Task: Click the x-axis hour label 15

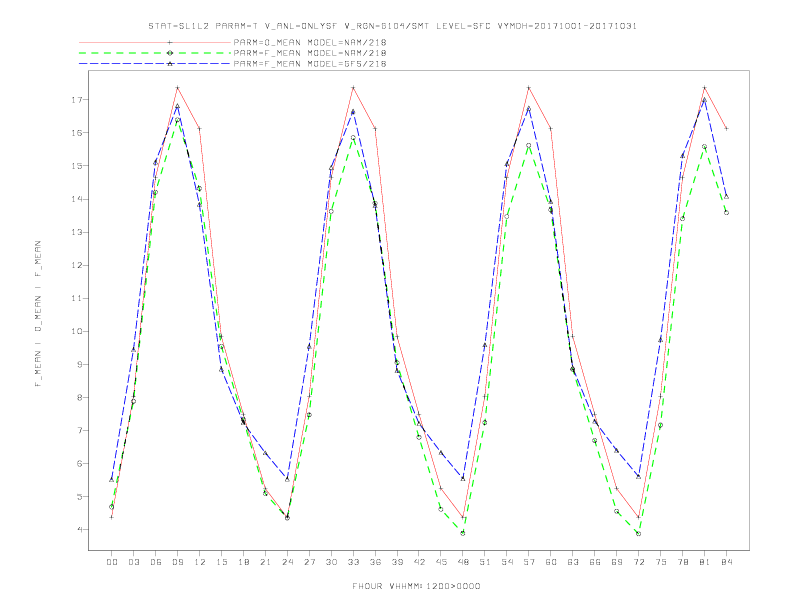Action: click(221, 562)
